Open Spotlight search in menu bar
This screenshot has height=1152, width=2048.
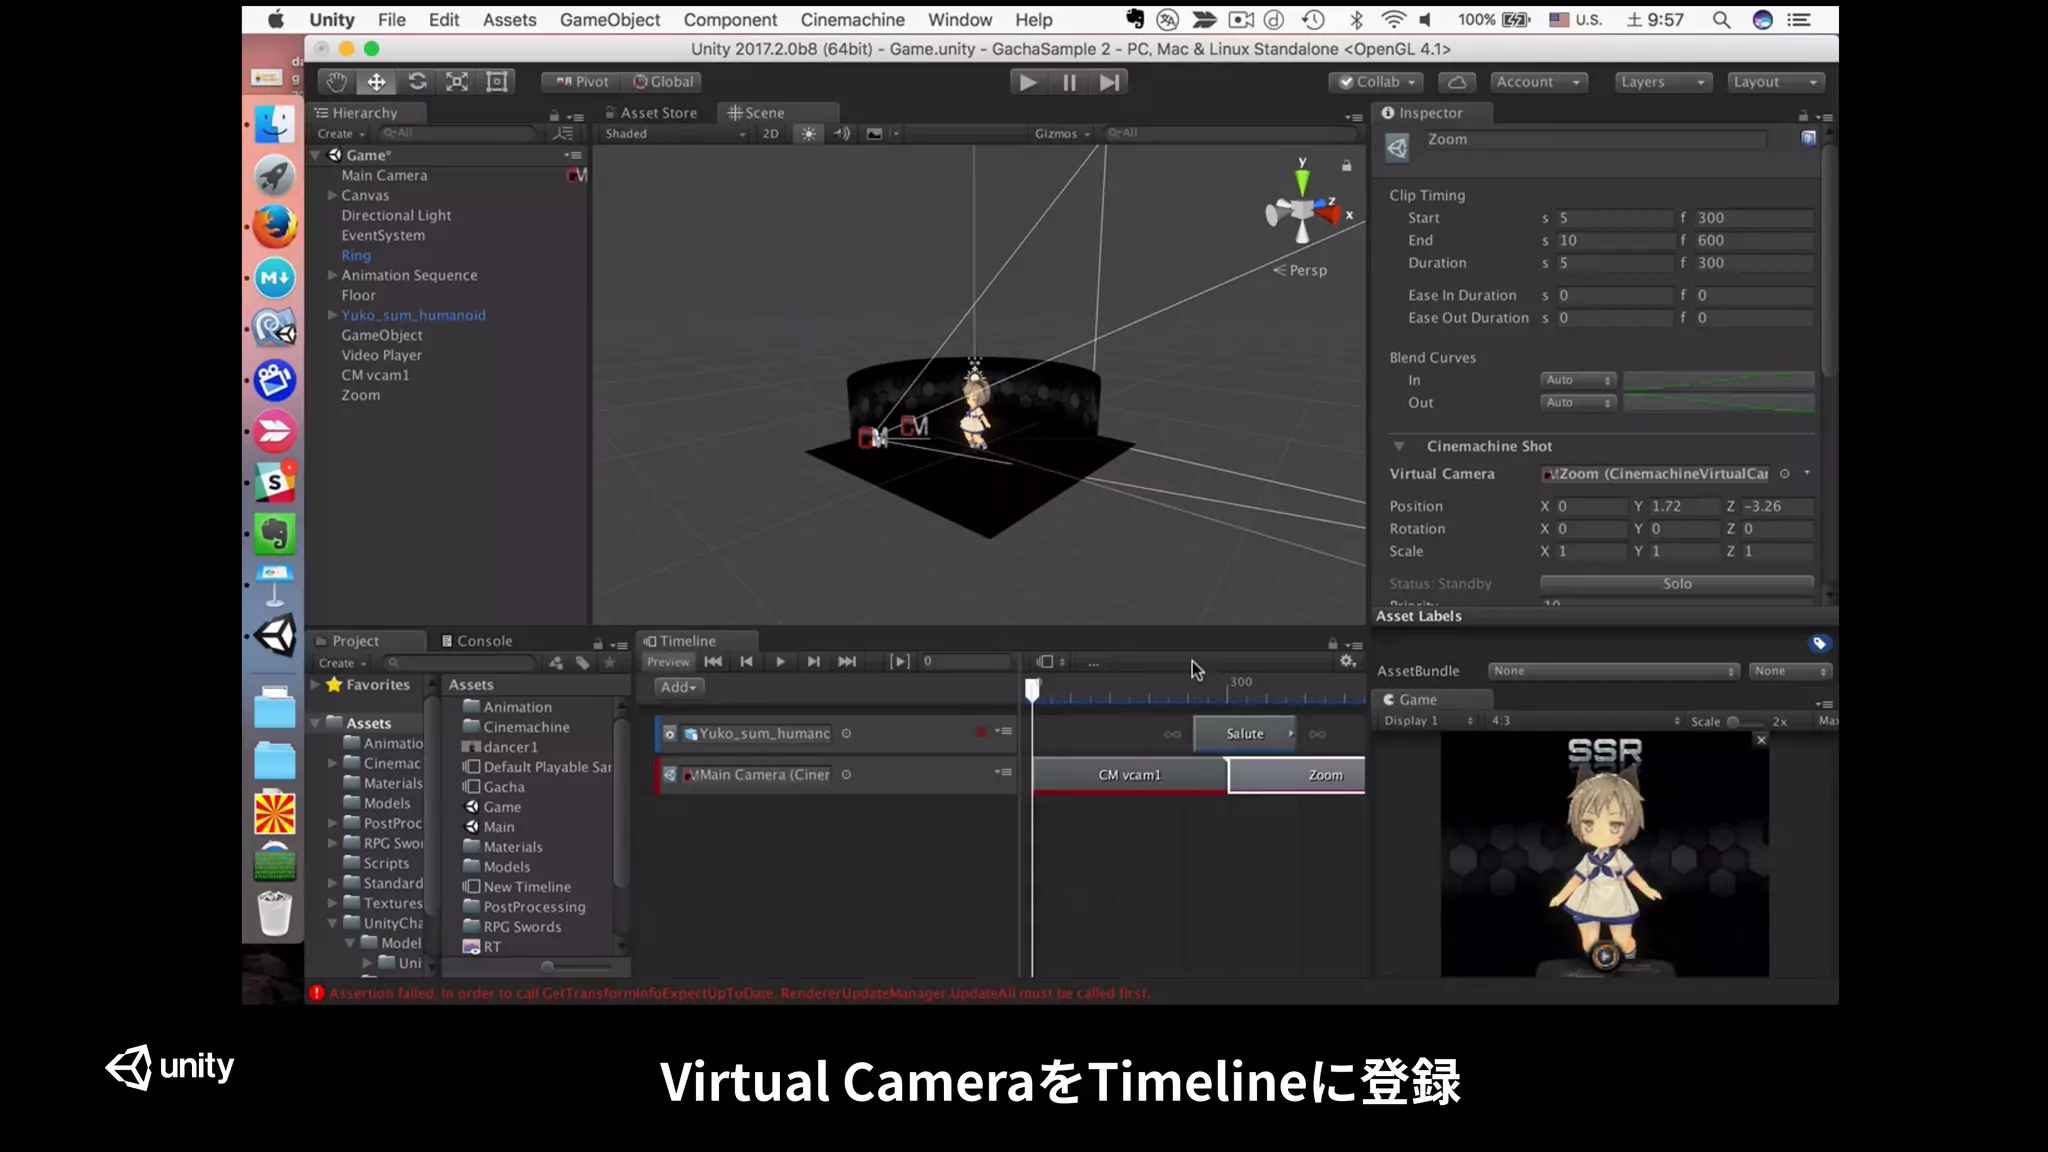click(1721, 20)
